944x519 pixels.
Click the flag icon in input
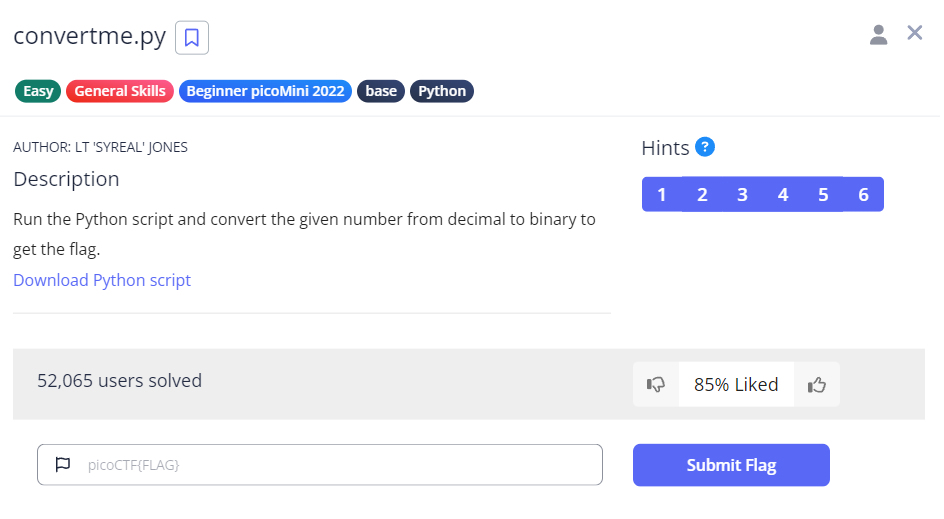coord(63,464)
